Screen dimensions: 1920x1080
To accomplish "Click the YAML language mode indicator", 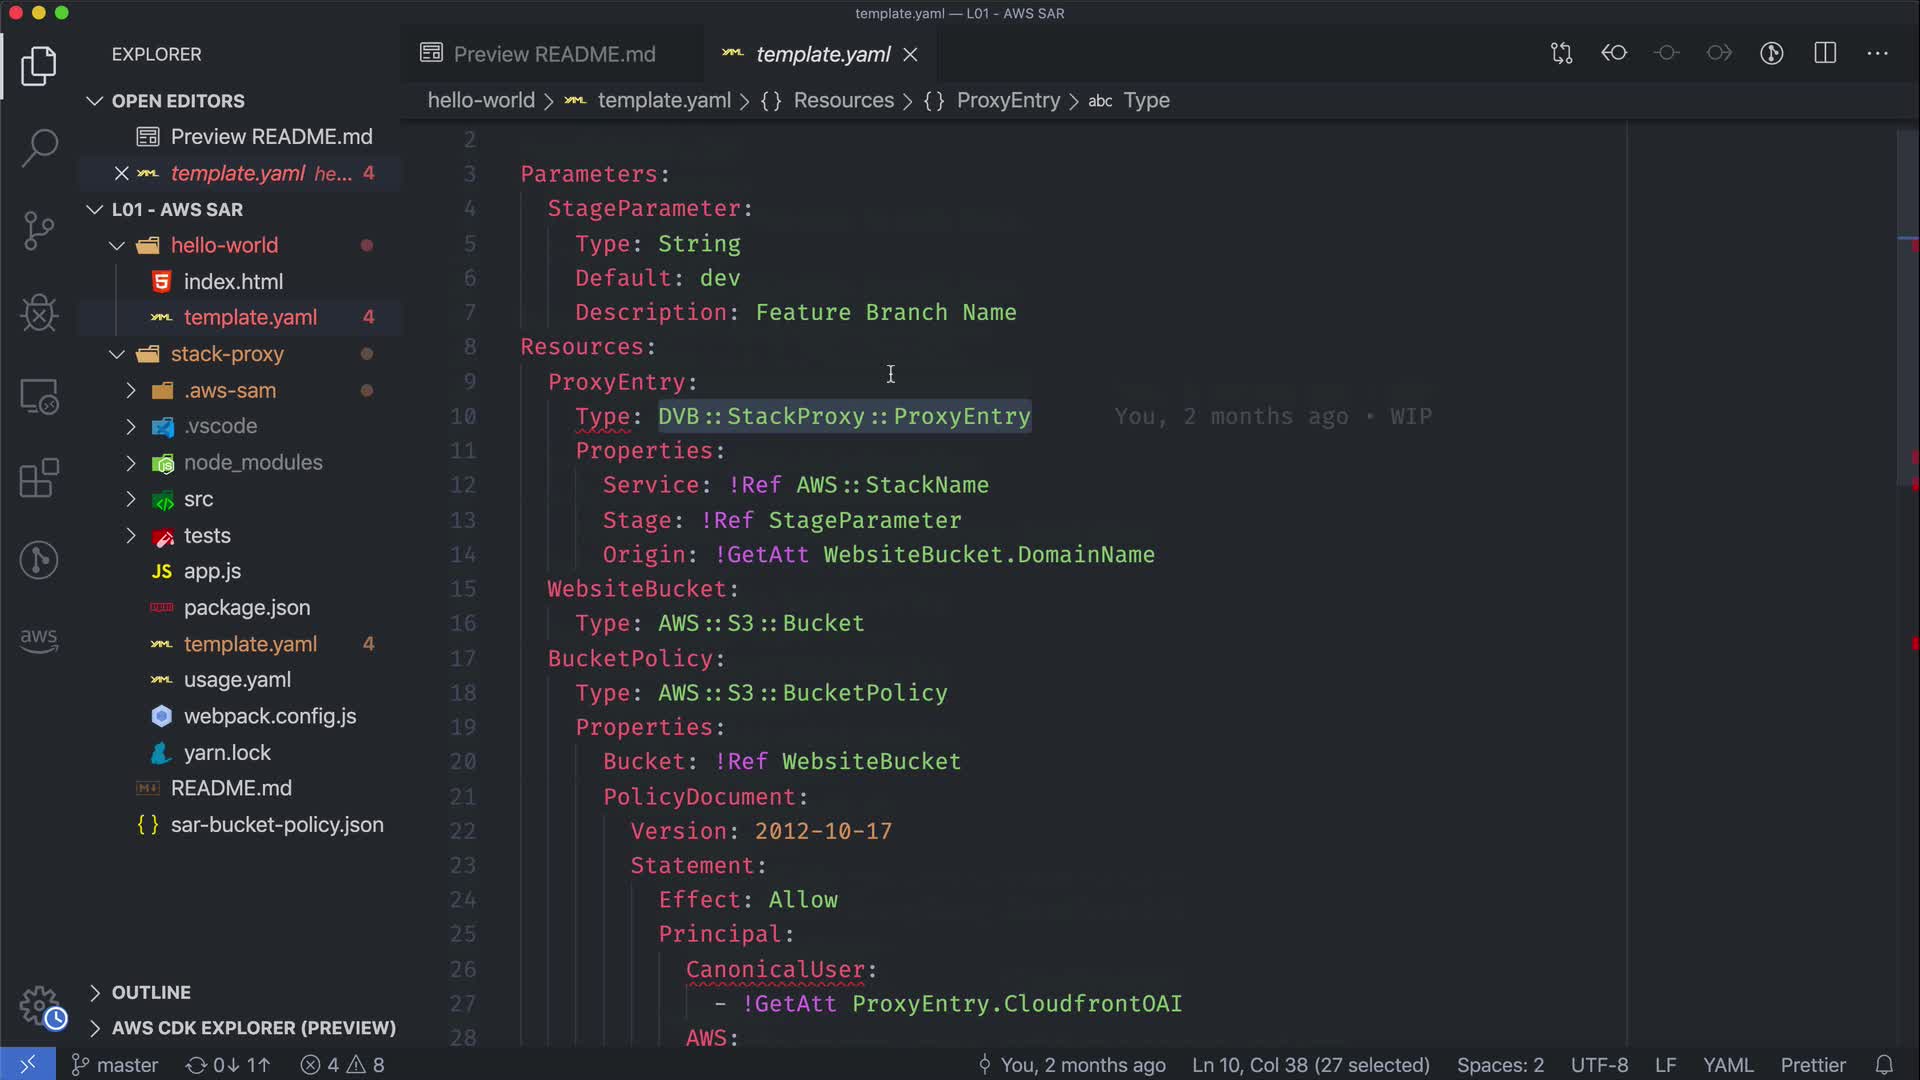I will pyautogui.click(x=1728, y=1065).
